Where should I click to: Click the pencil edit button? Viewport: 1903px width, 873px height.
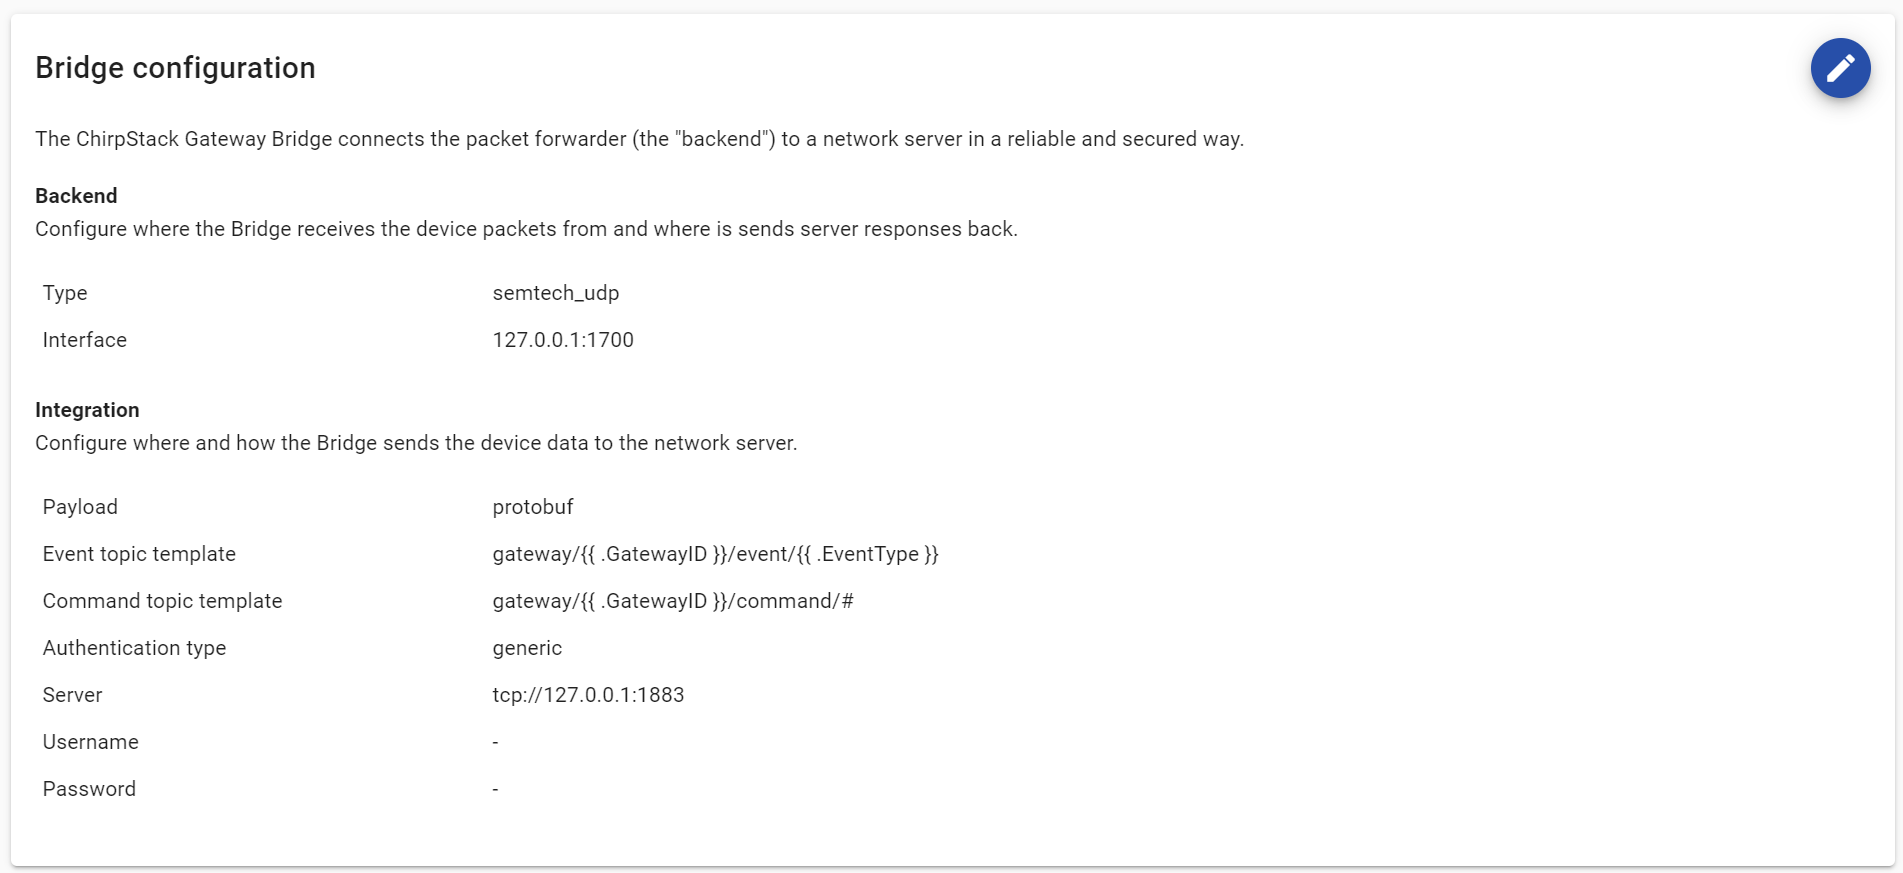coord(1840,68)
